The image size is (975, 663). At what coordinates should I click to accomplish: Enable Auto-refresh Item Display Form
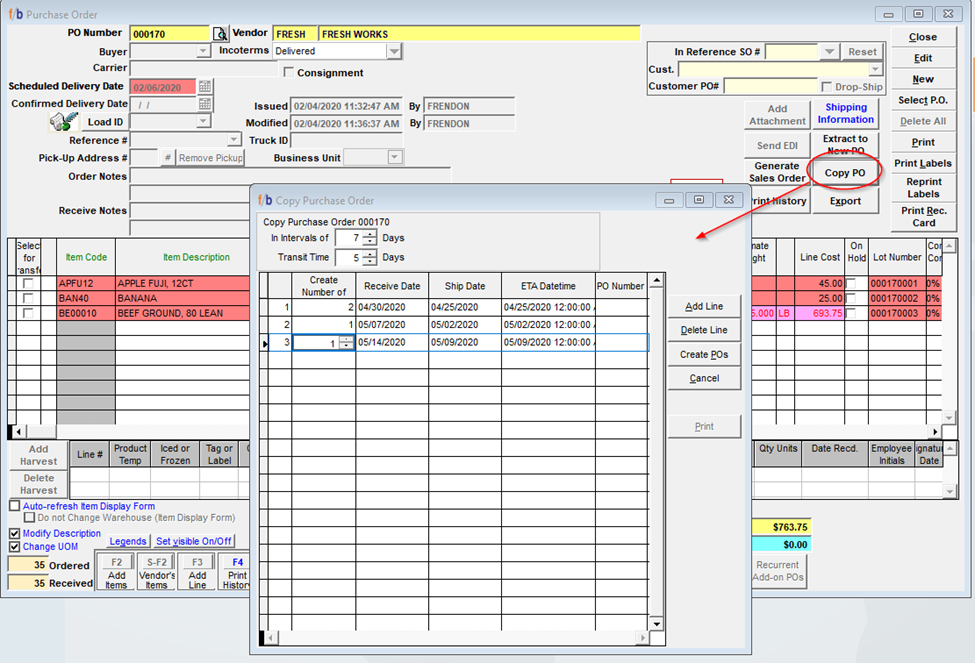14,506
